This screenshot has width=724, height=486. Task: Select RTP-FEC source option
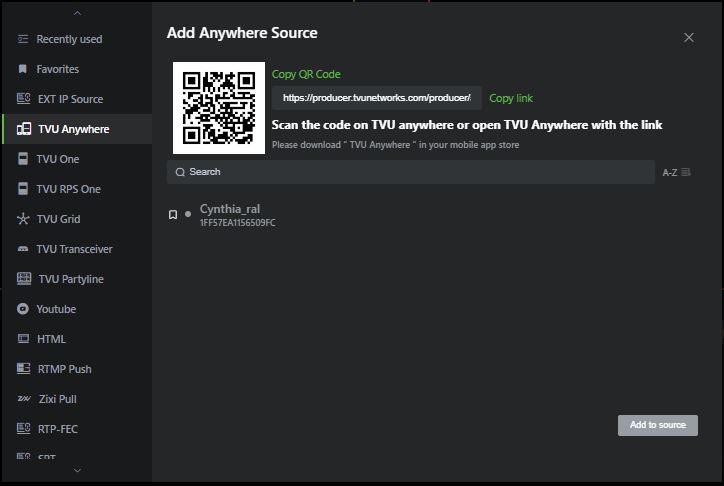[x=77, y=429]
